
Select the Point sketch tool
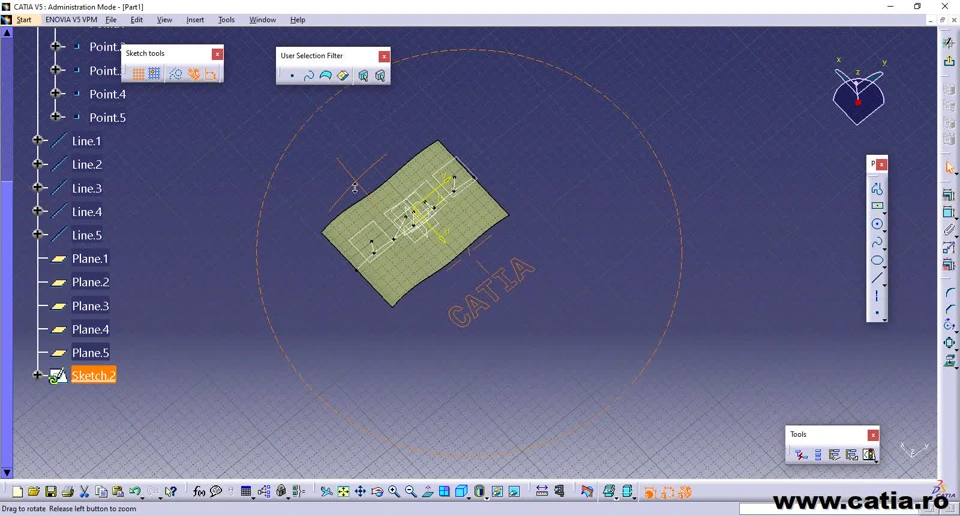877,313
